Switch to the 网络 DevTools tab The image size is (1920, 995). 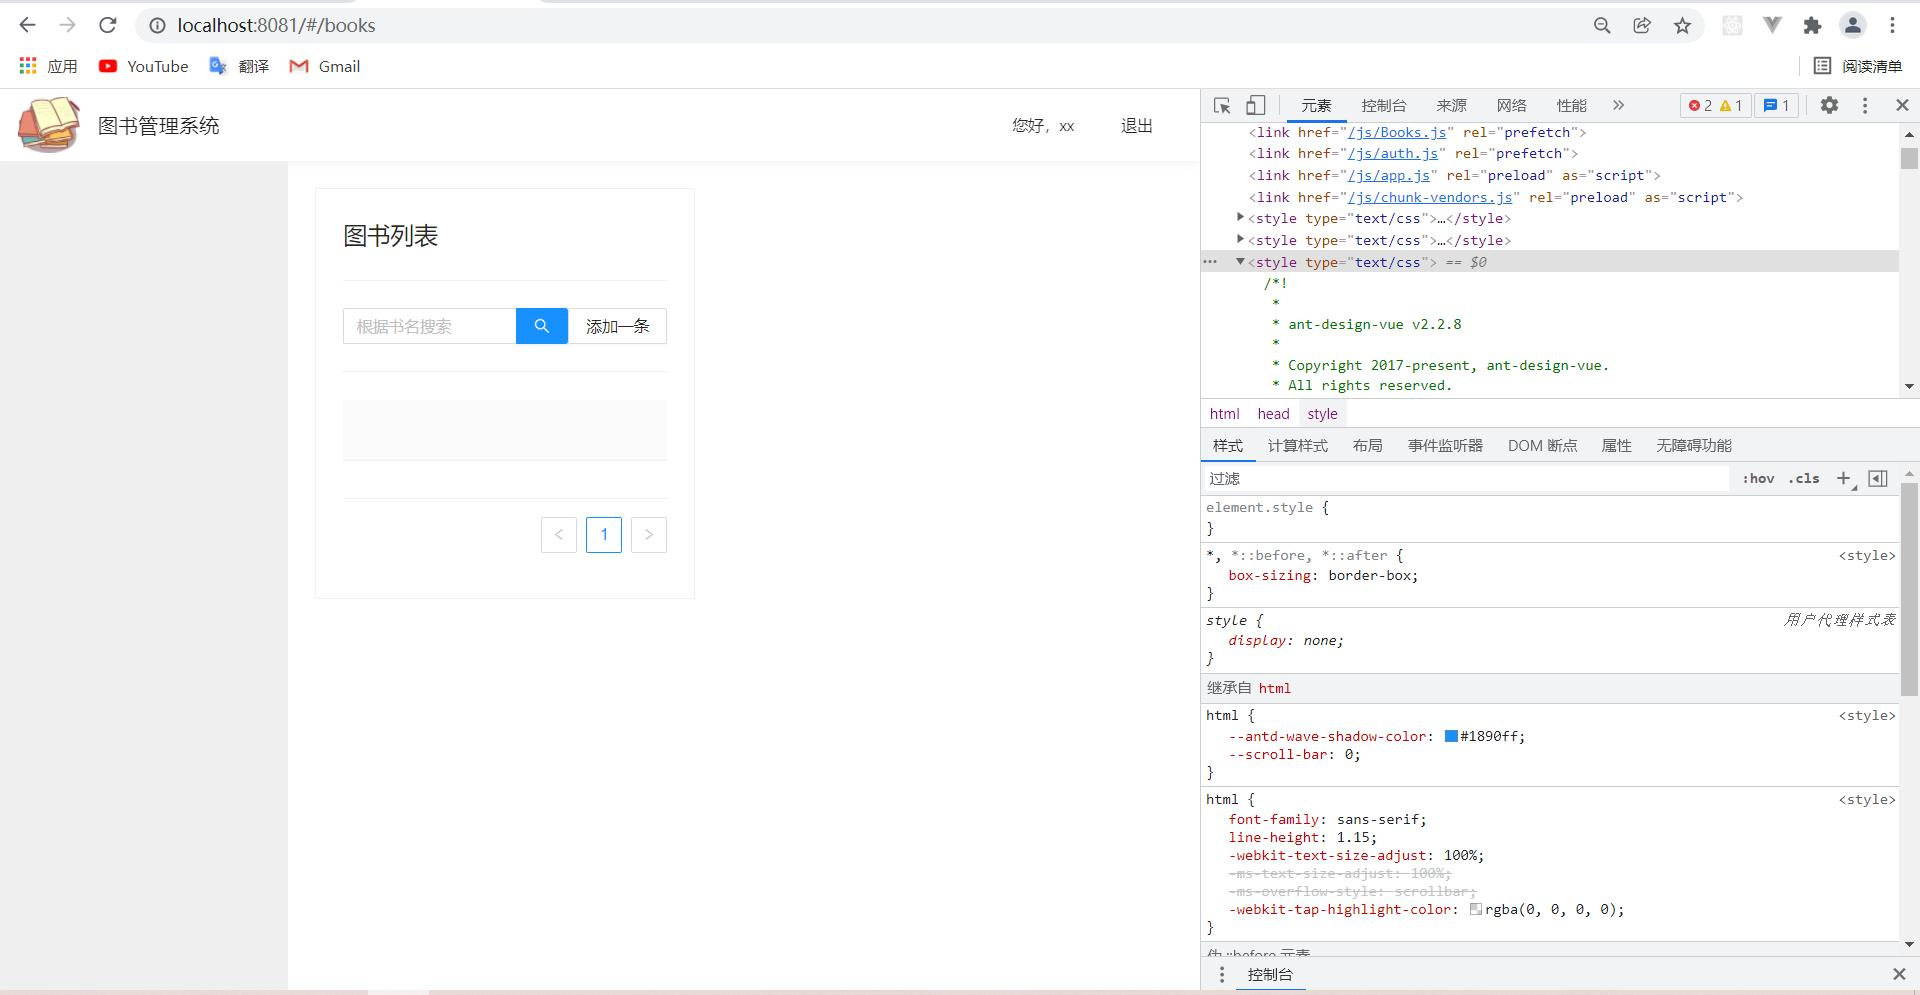(1511, 105)
